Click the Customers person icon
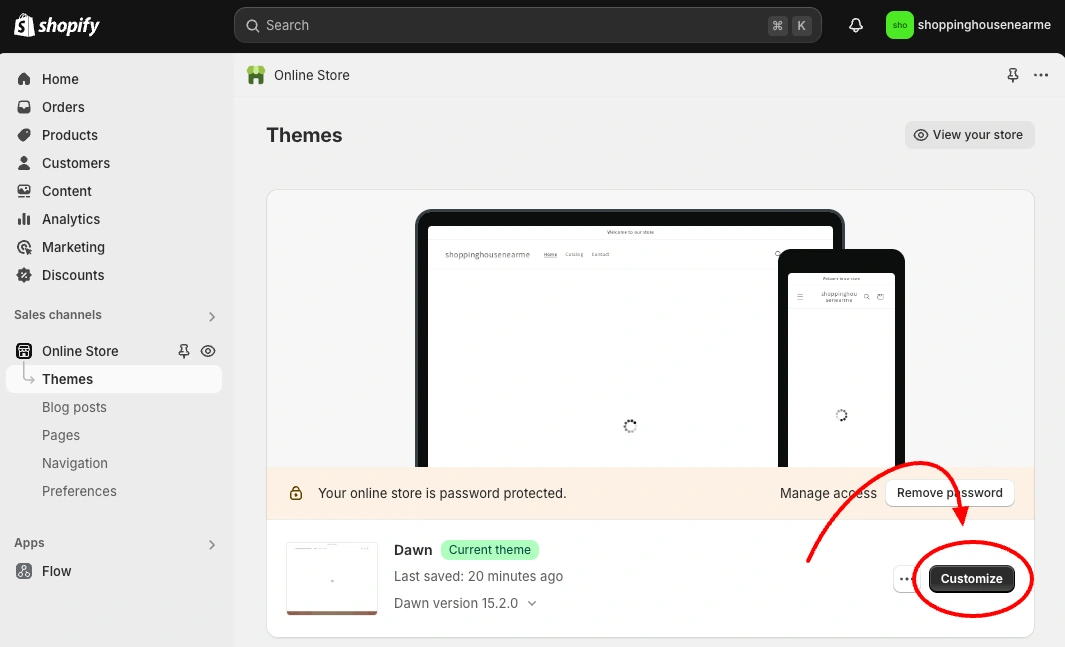The width and height of the screenshot is (1065, 647). tap(24, 163)
